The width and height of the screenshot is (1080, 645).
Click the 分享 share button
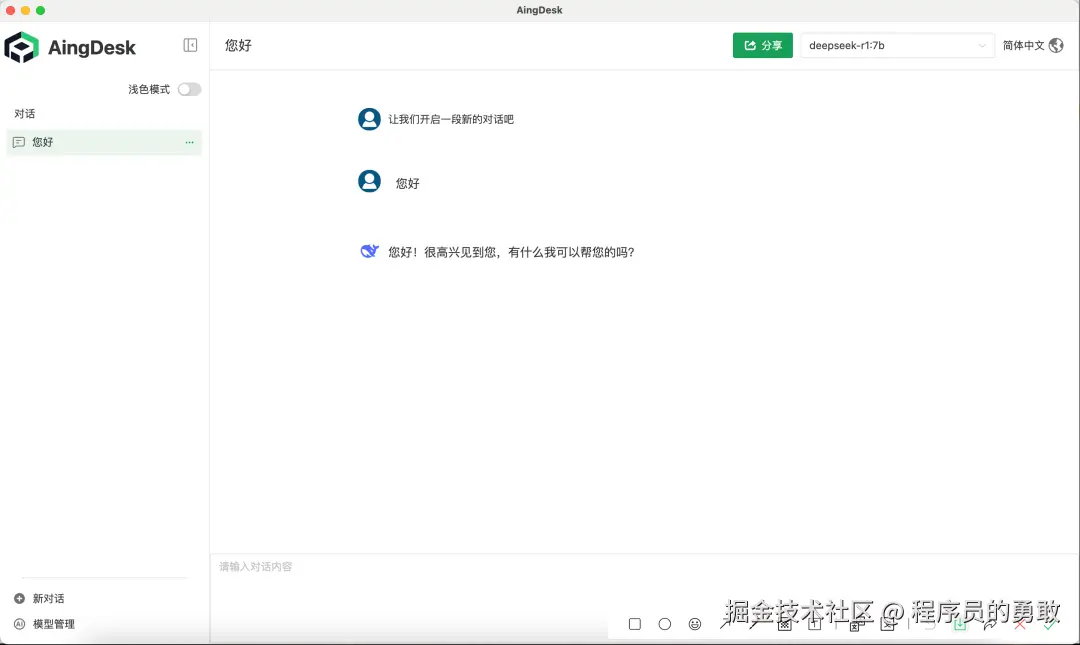coord(762,45)
